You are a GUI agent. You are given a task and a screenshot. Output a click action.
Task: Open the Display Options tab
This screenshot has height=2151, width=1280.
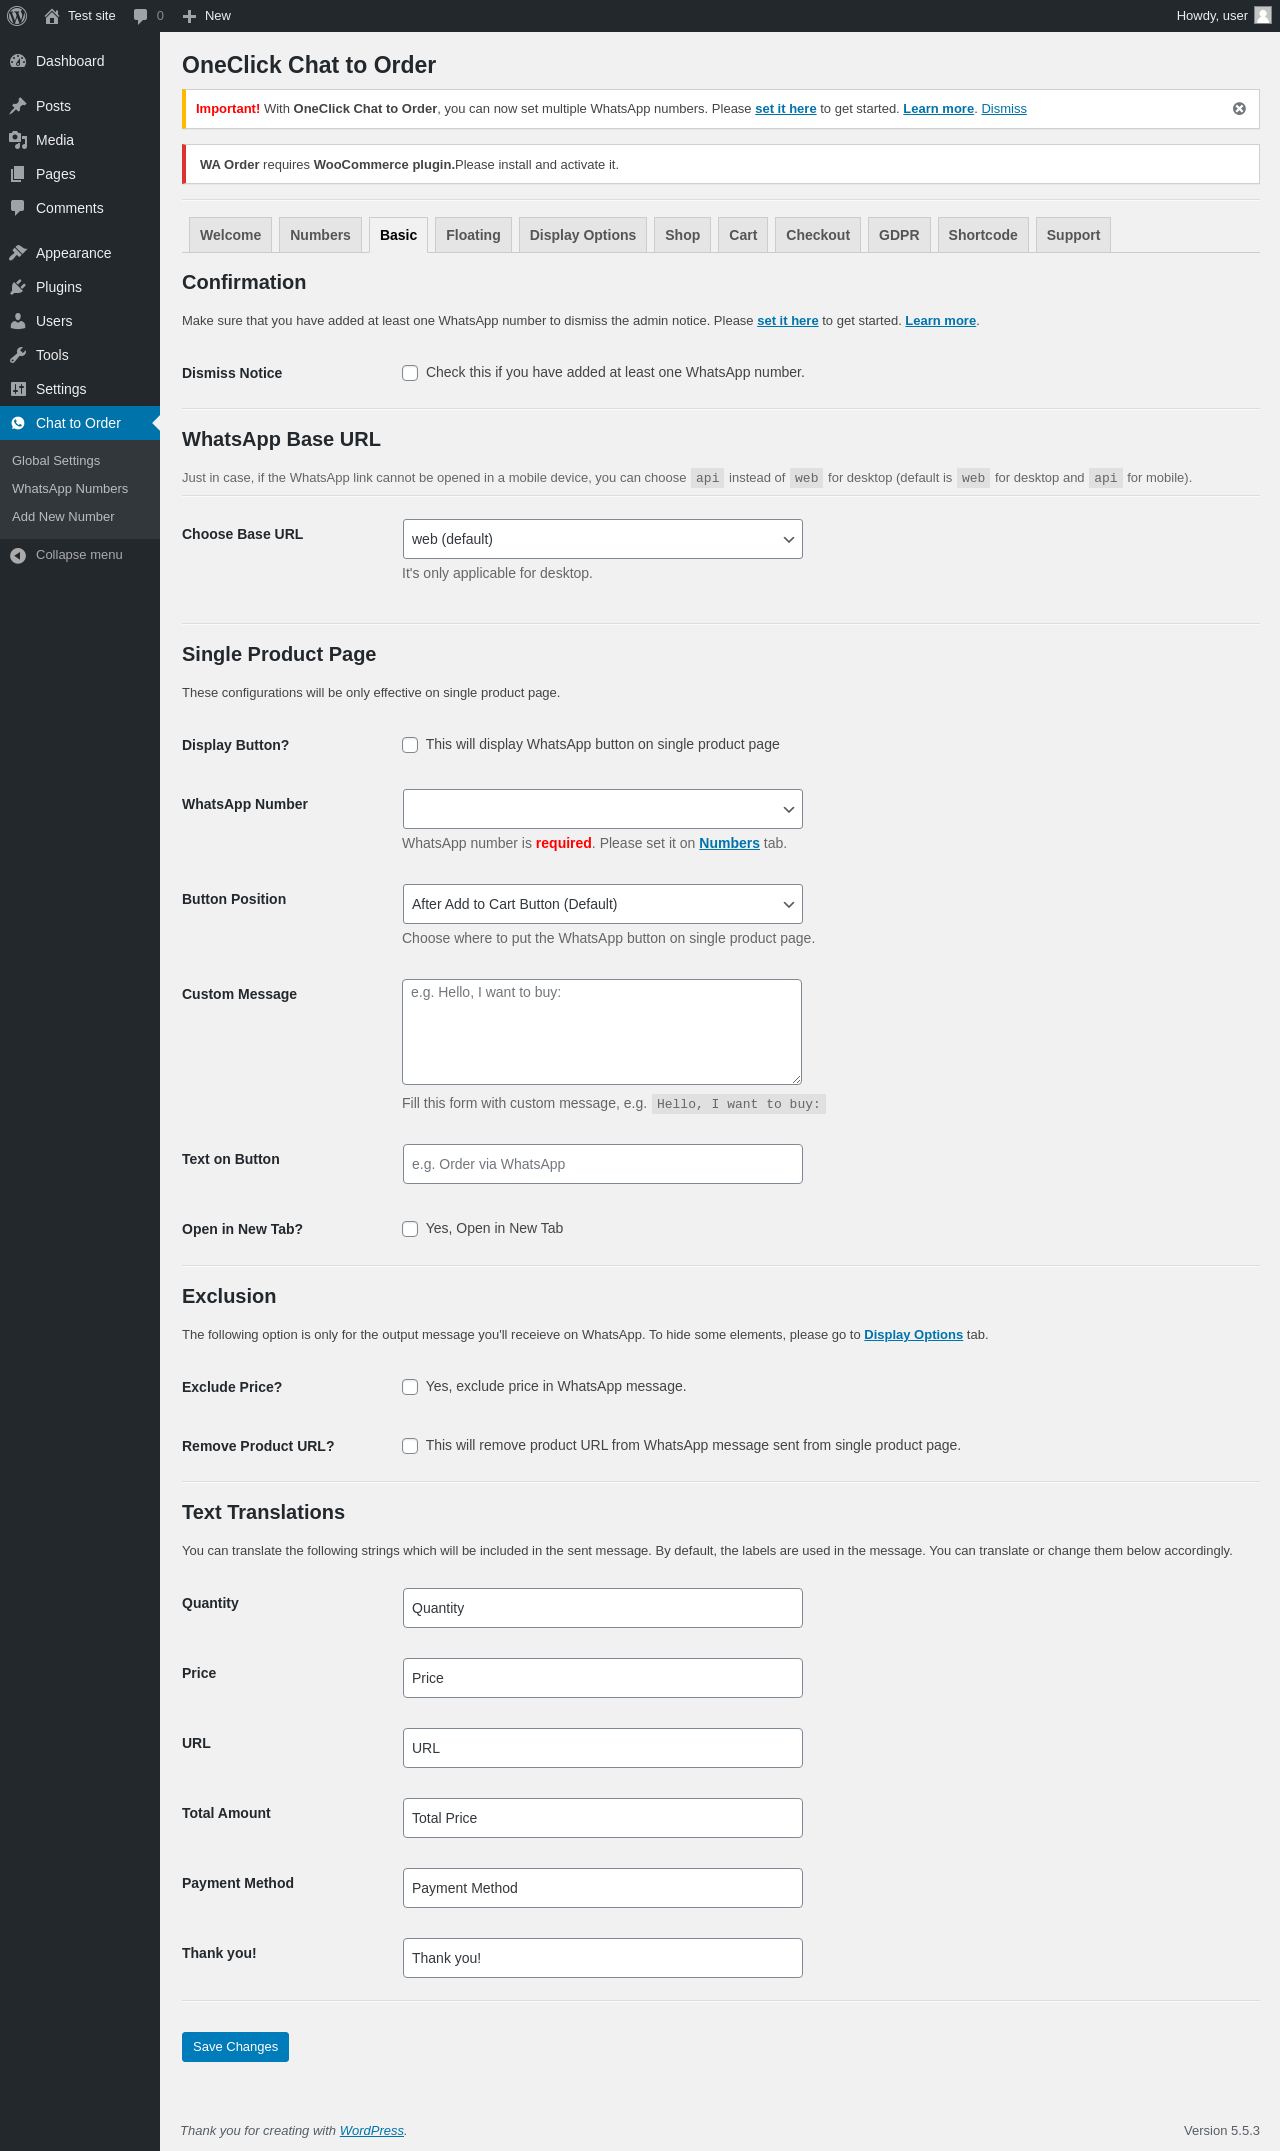tap(583, 235)
